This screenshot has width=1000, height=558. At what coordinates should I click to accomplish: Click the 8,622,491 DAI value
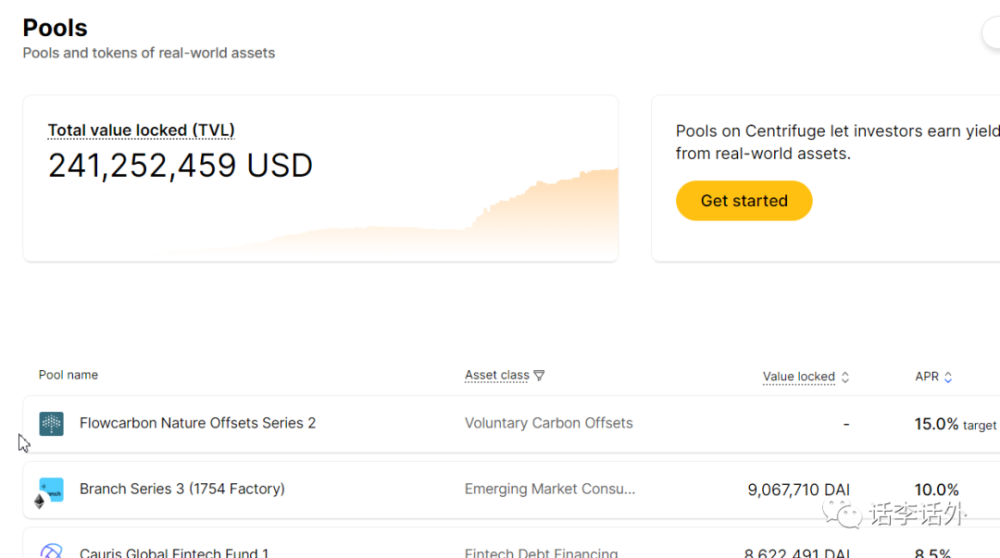coord(797,553)
